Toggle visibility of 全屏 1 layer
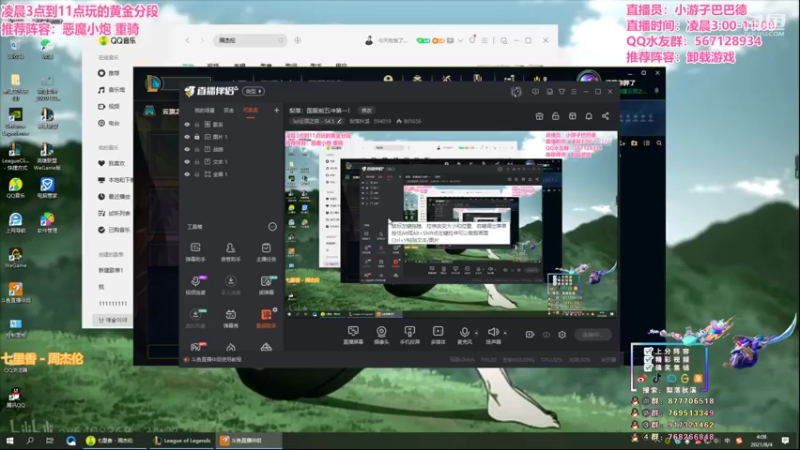Image resolution: width=800 pixels, height=450 pixels. click(x=187, y=174)
